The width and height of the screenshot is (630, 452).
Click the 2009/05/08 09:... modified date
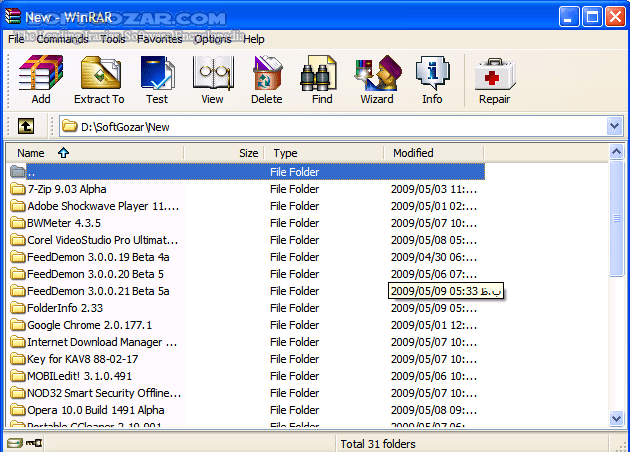click(x=434, y=410)
